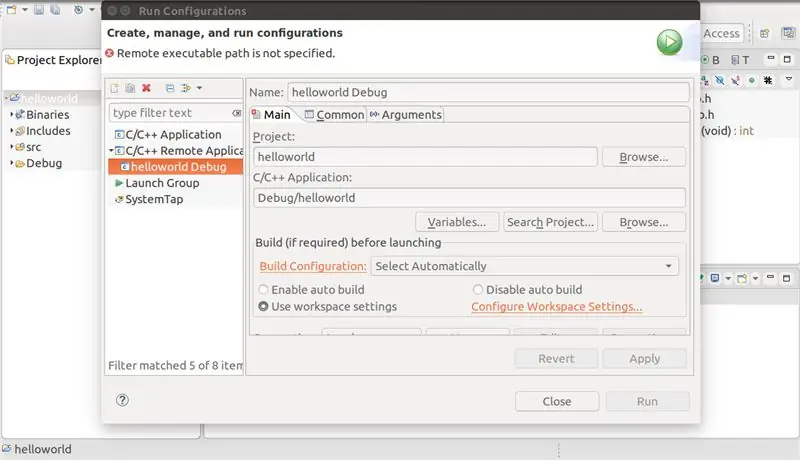Viewport: 800px width, 460px height.
Task: Click the New icon in the Eclipse main toolbar
Action: [12, 10]
